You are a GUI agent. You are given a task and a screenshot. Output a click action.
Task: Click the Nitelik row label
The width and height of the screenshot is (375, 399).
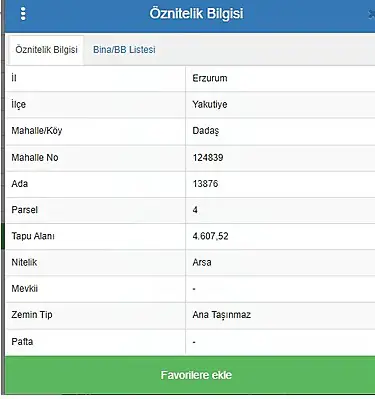tap(24, 262)
